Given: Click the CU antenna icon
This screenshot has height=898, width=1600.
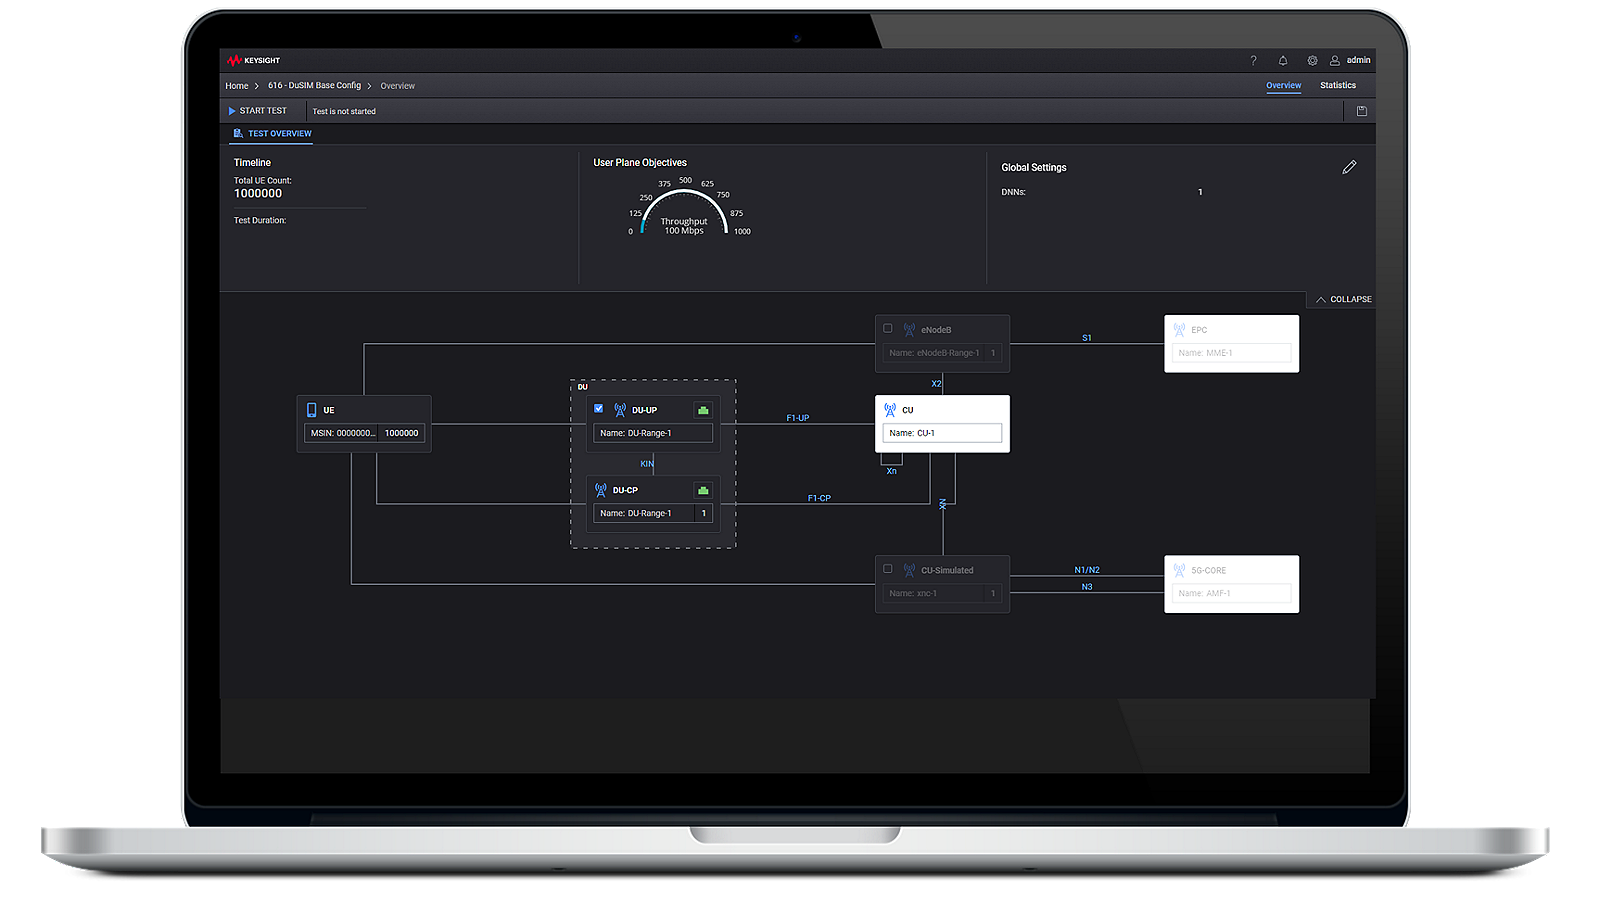Looking at the screenshot, I should 890,410.
